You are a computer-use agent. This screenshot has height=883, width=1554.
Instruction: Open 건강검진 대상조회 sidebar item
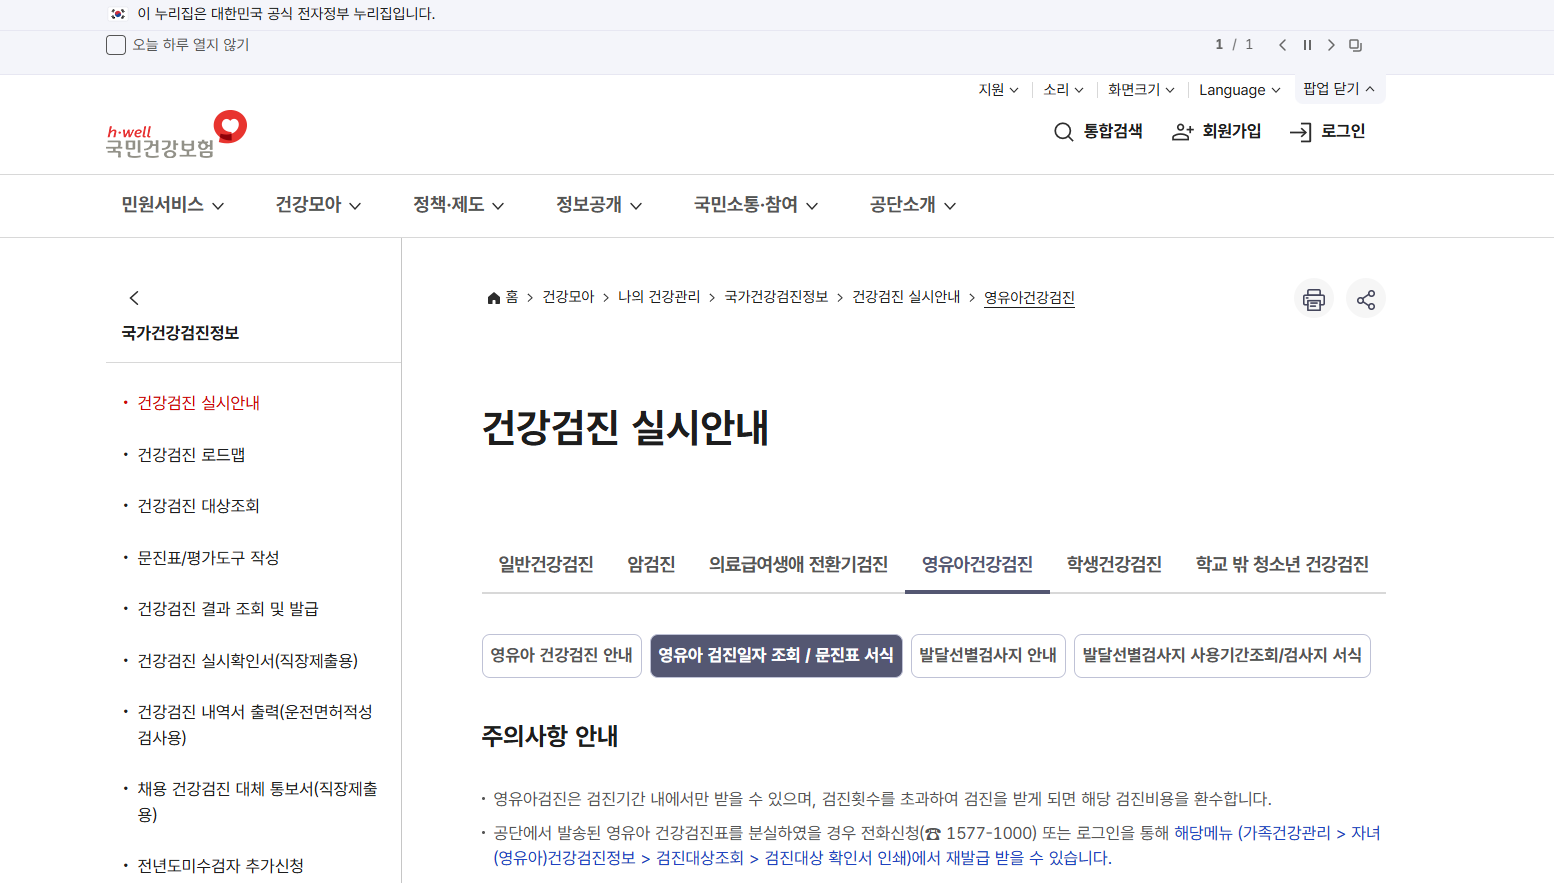click(x=198, y=506)
